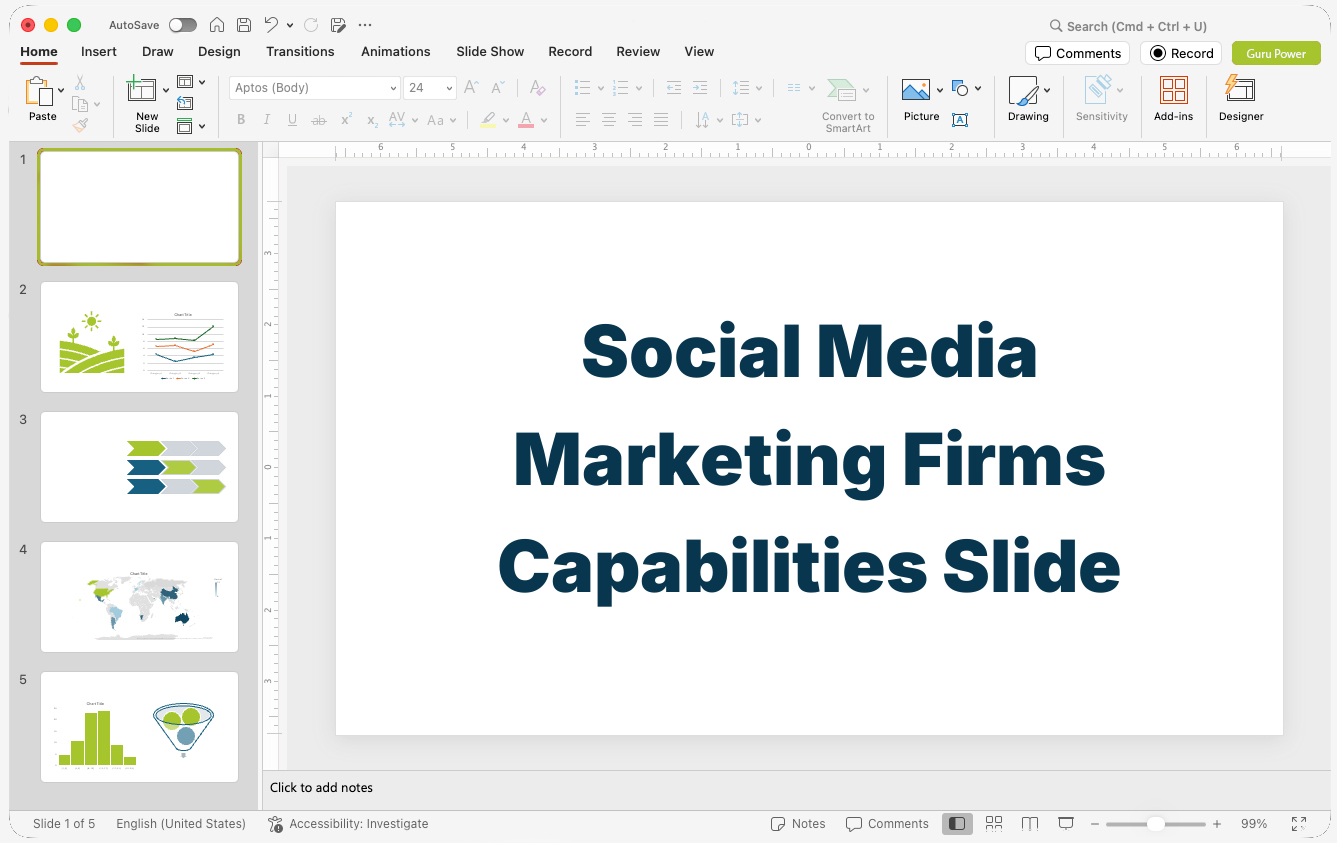The width and height of the screenshot is (1337, 843).
Task: Click the Format Painter brush icon
Action: [80, 125]
